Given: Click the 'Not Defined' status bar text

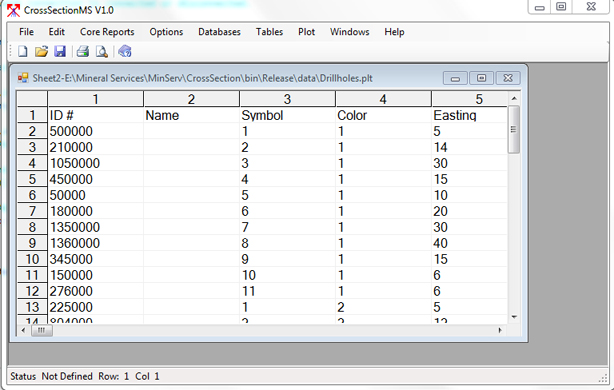Looking at the screenshot, I should [67, 376].
